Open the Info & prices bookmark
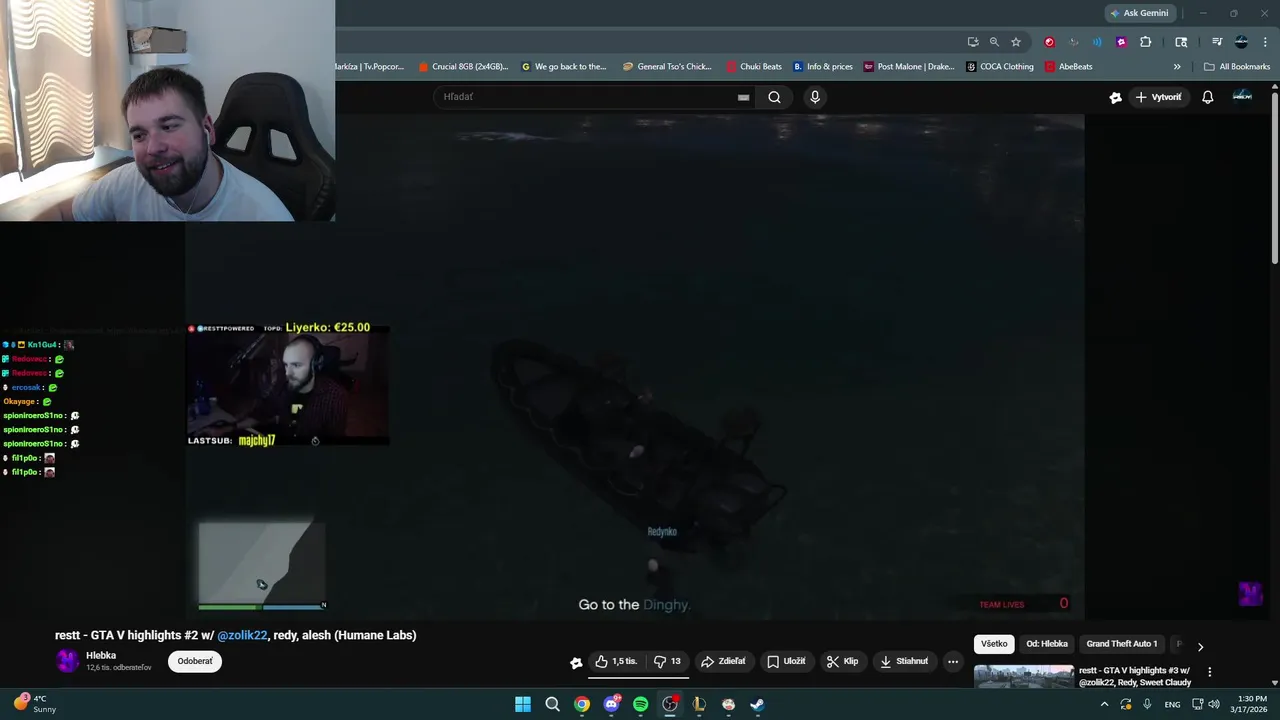 [x=823, y=67]
